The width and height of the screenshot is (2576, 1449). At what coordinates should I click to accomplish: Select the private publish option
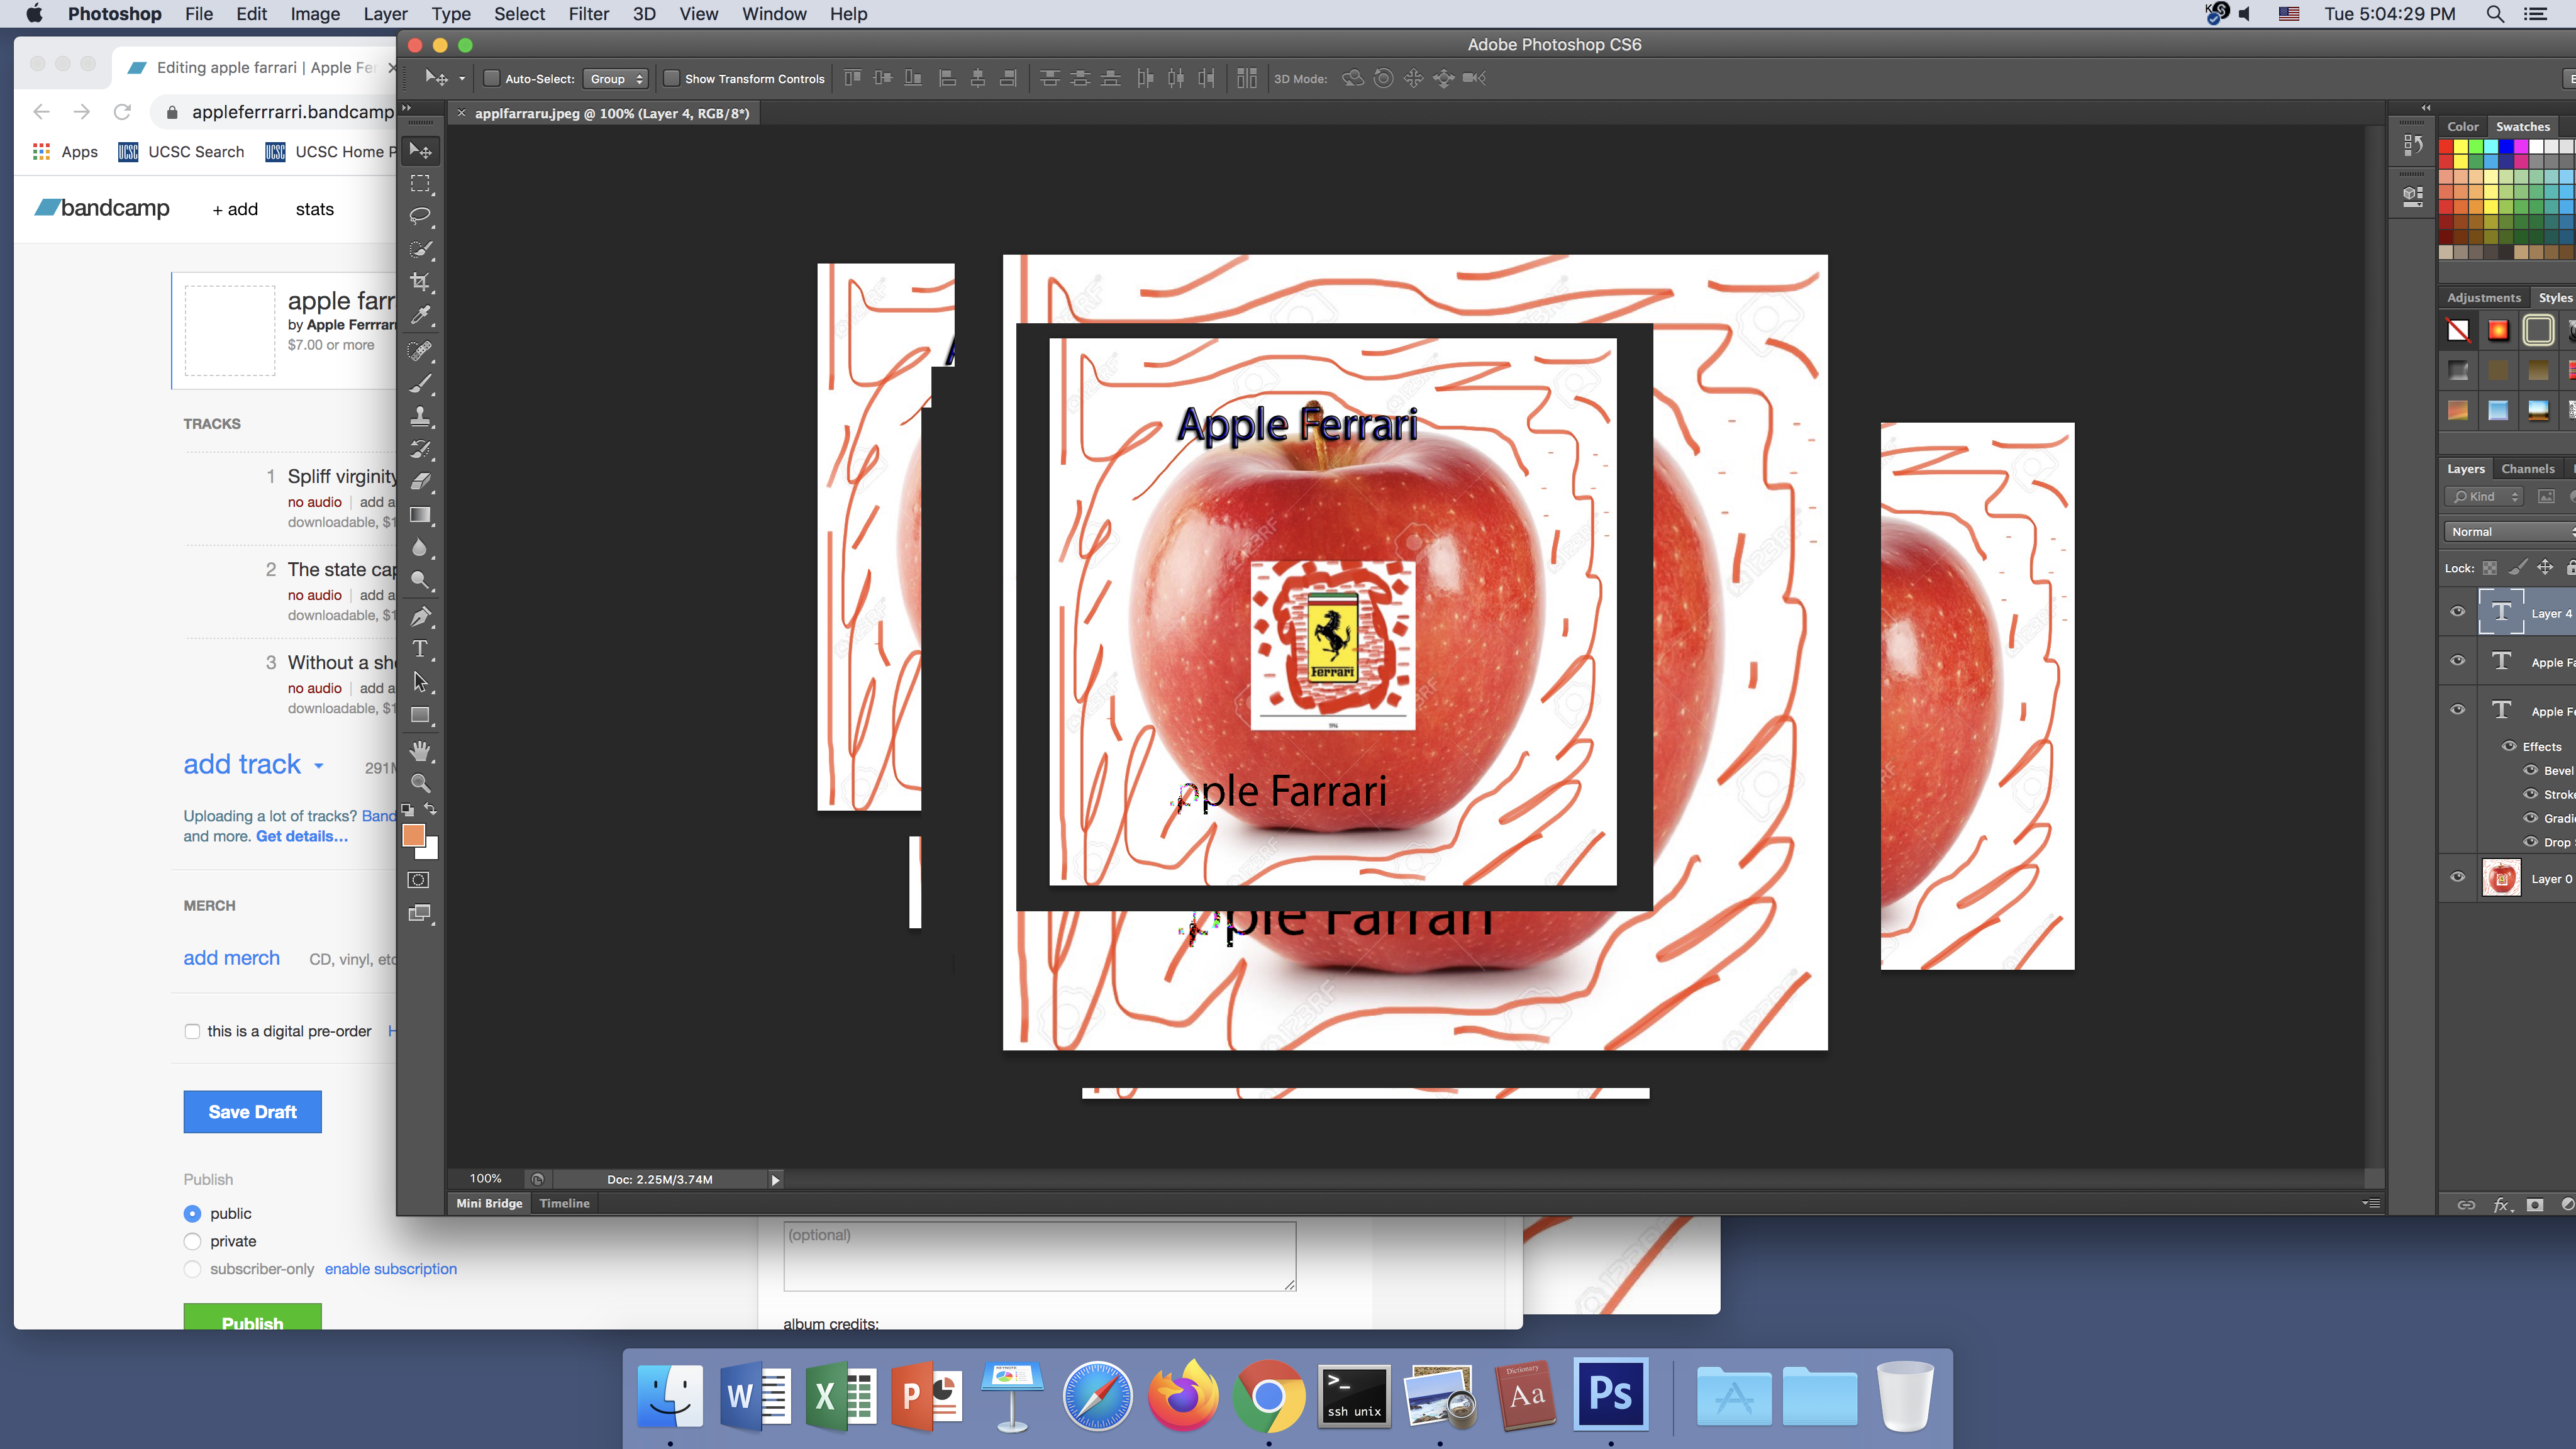tap(192, 1241)
